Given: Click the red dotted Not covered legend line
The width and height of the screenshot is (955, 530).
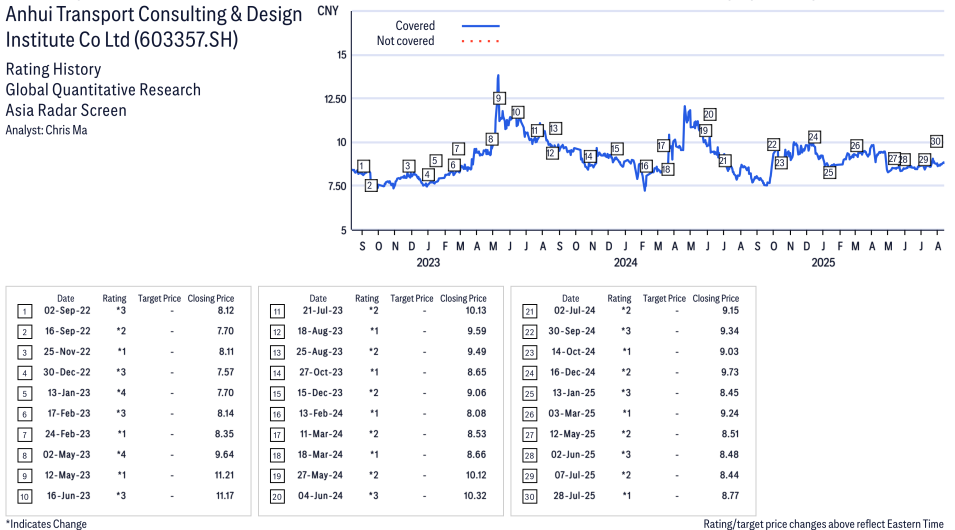Looking at the screenshot, I should 481,41.
